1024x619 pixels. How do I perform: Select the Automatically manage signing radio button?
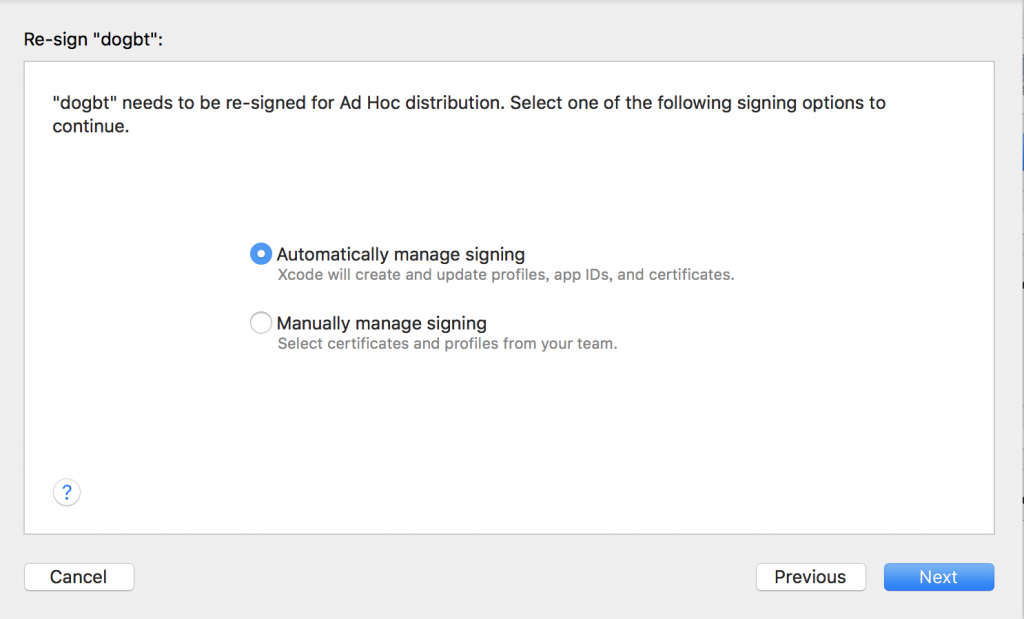pos(260,254)
